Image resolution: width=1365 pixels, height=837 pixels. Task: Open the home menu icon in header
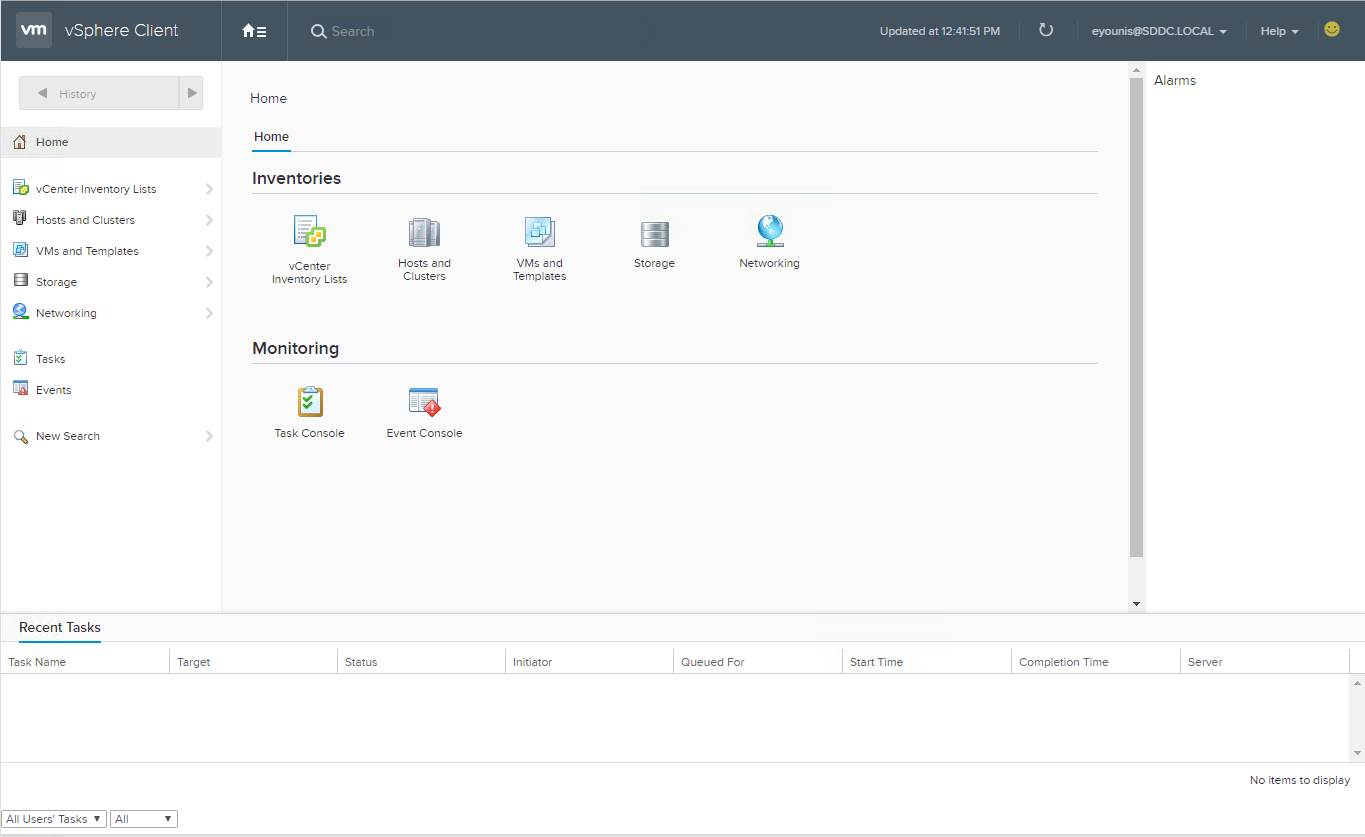[x=254, y=31]
